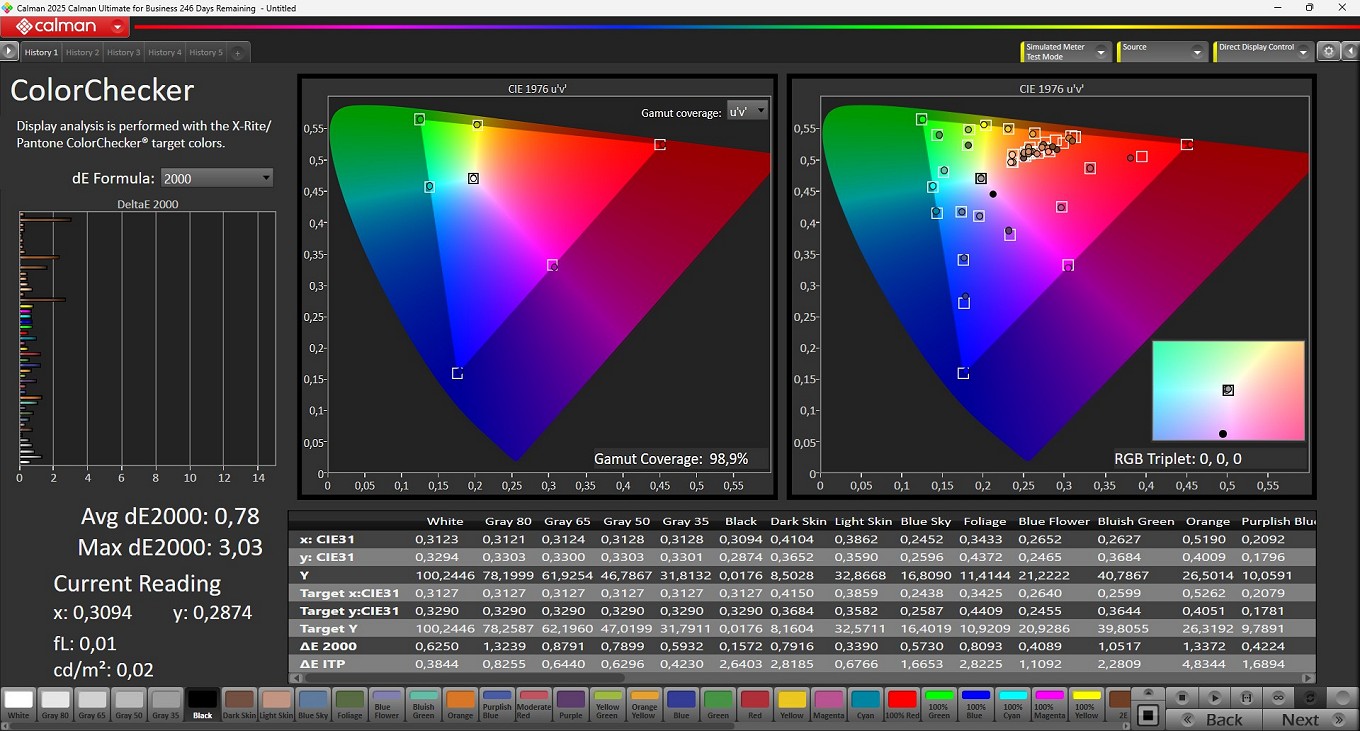This screenshot has width=1360, height=731.
Task: Select the Orange color patch
Action: coord(460,702)
